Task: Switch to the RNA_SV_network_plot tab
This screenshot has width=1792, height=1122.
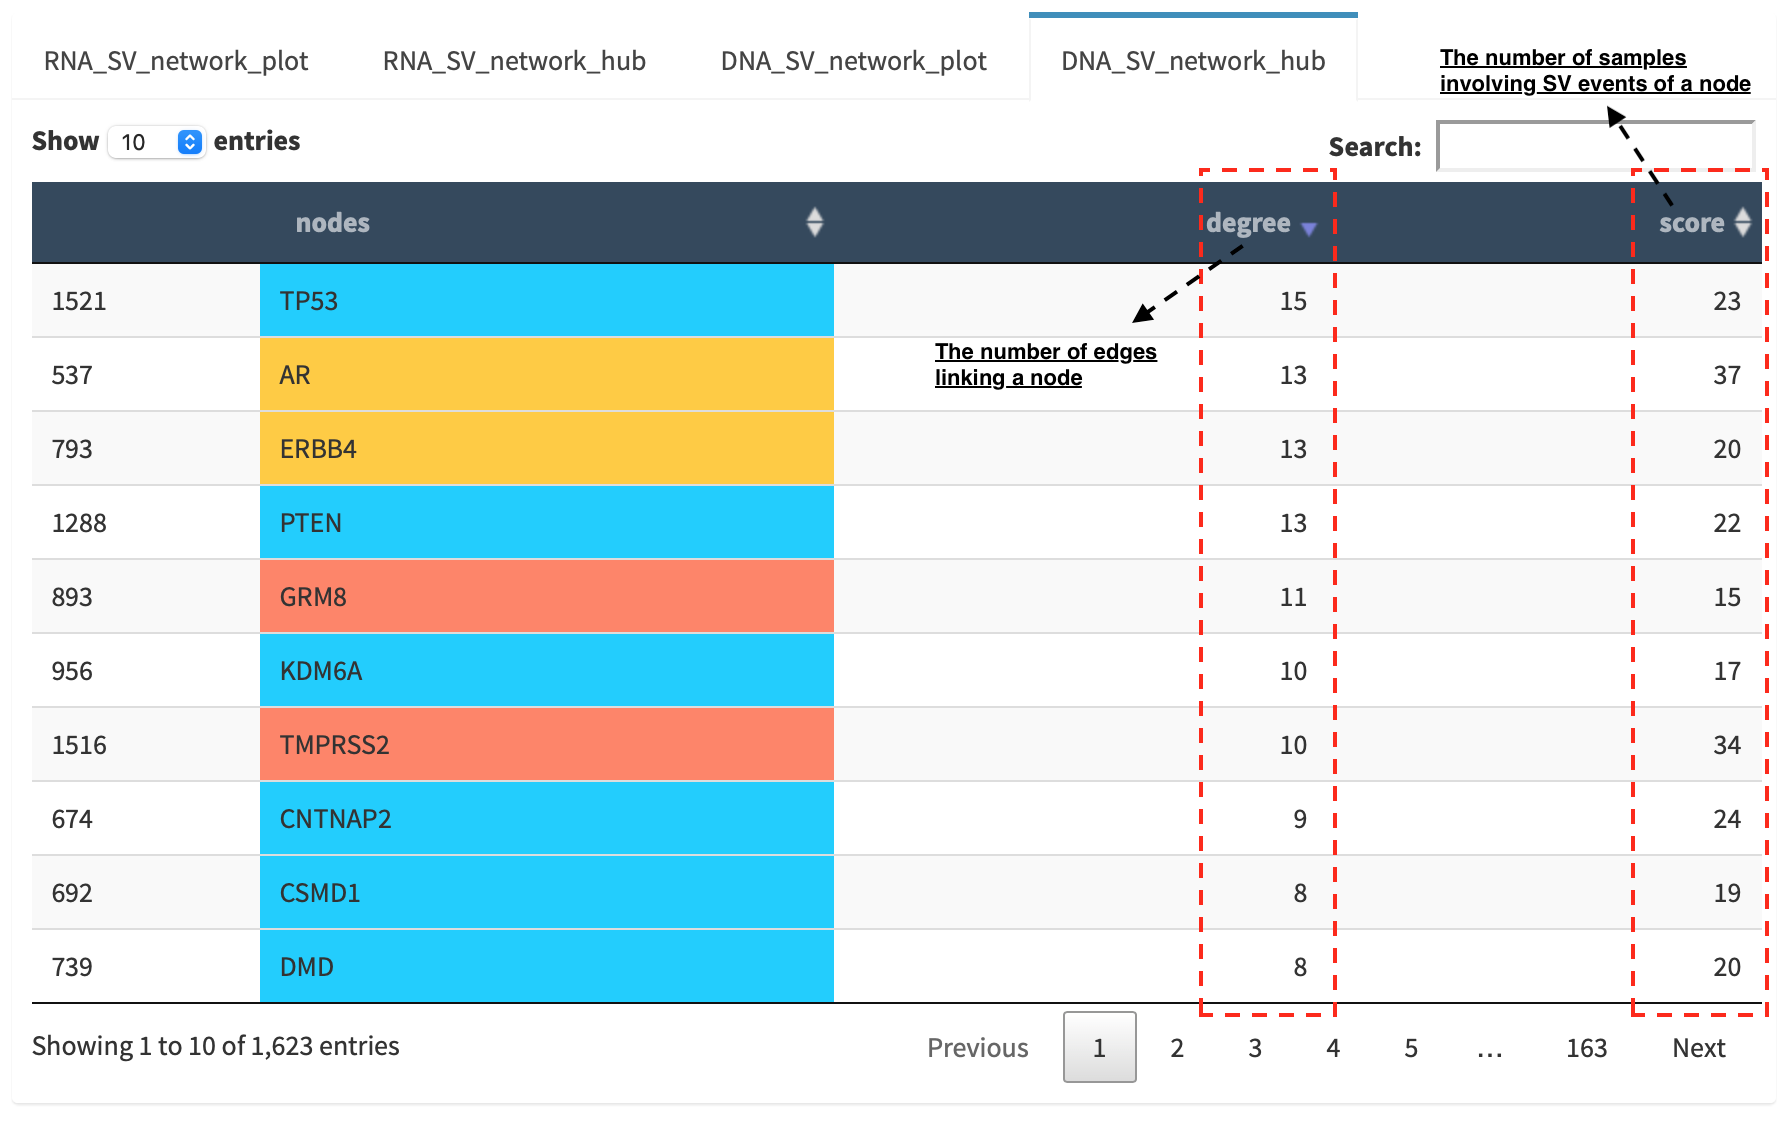Action: tap(176, 61)
